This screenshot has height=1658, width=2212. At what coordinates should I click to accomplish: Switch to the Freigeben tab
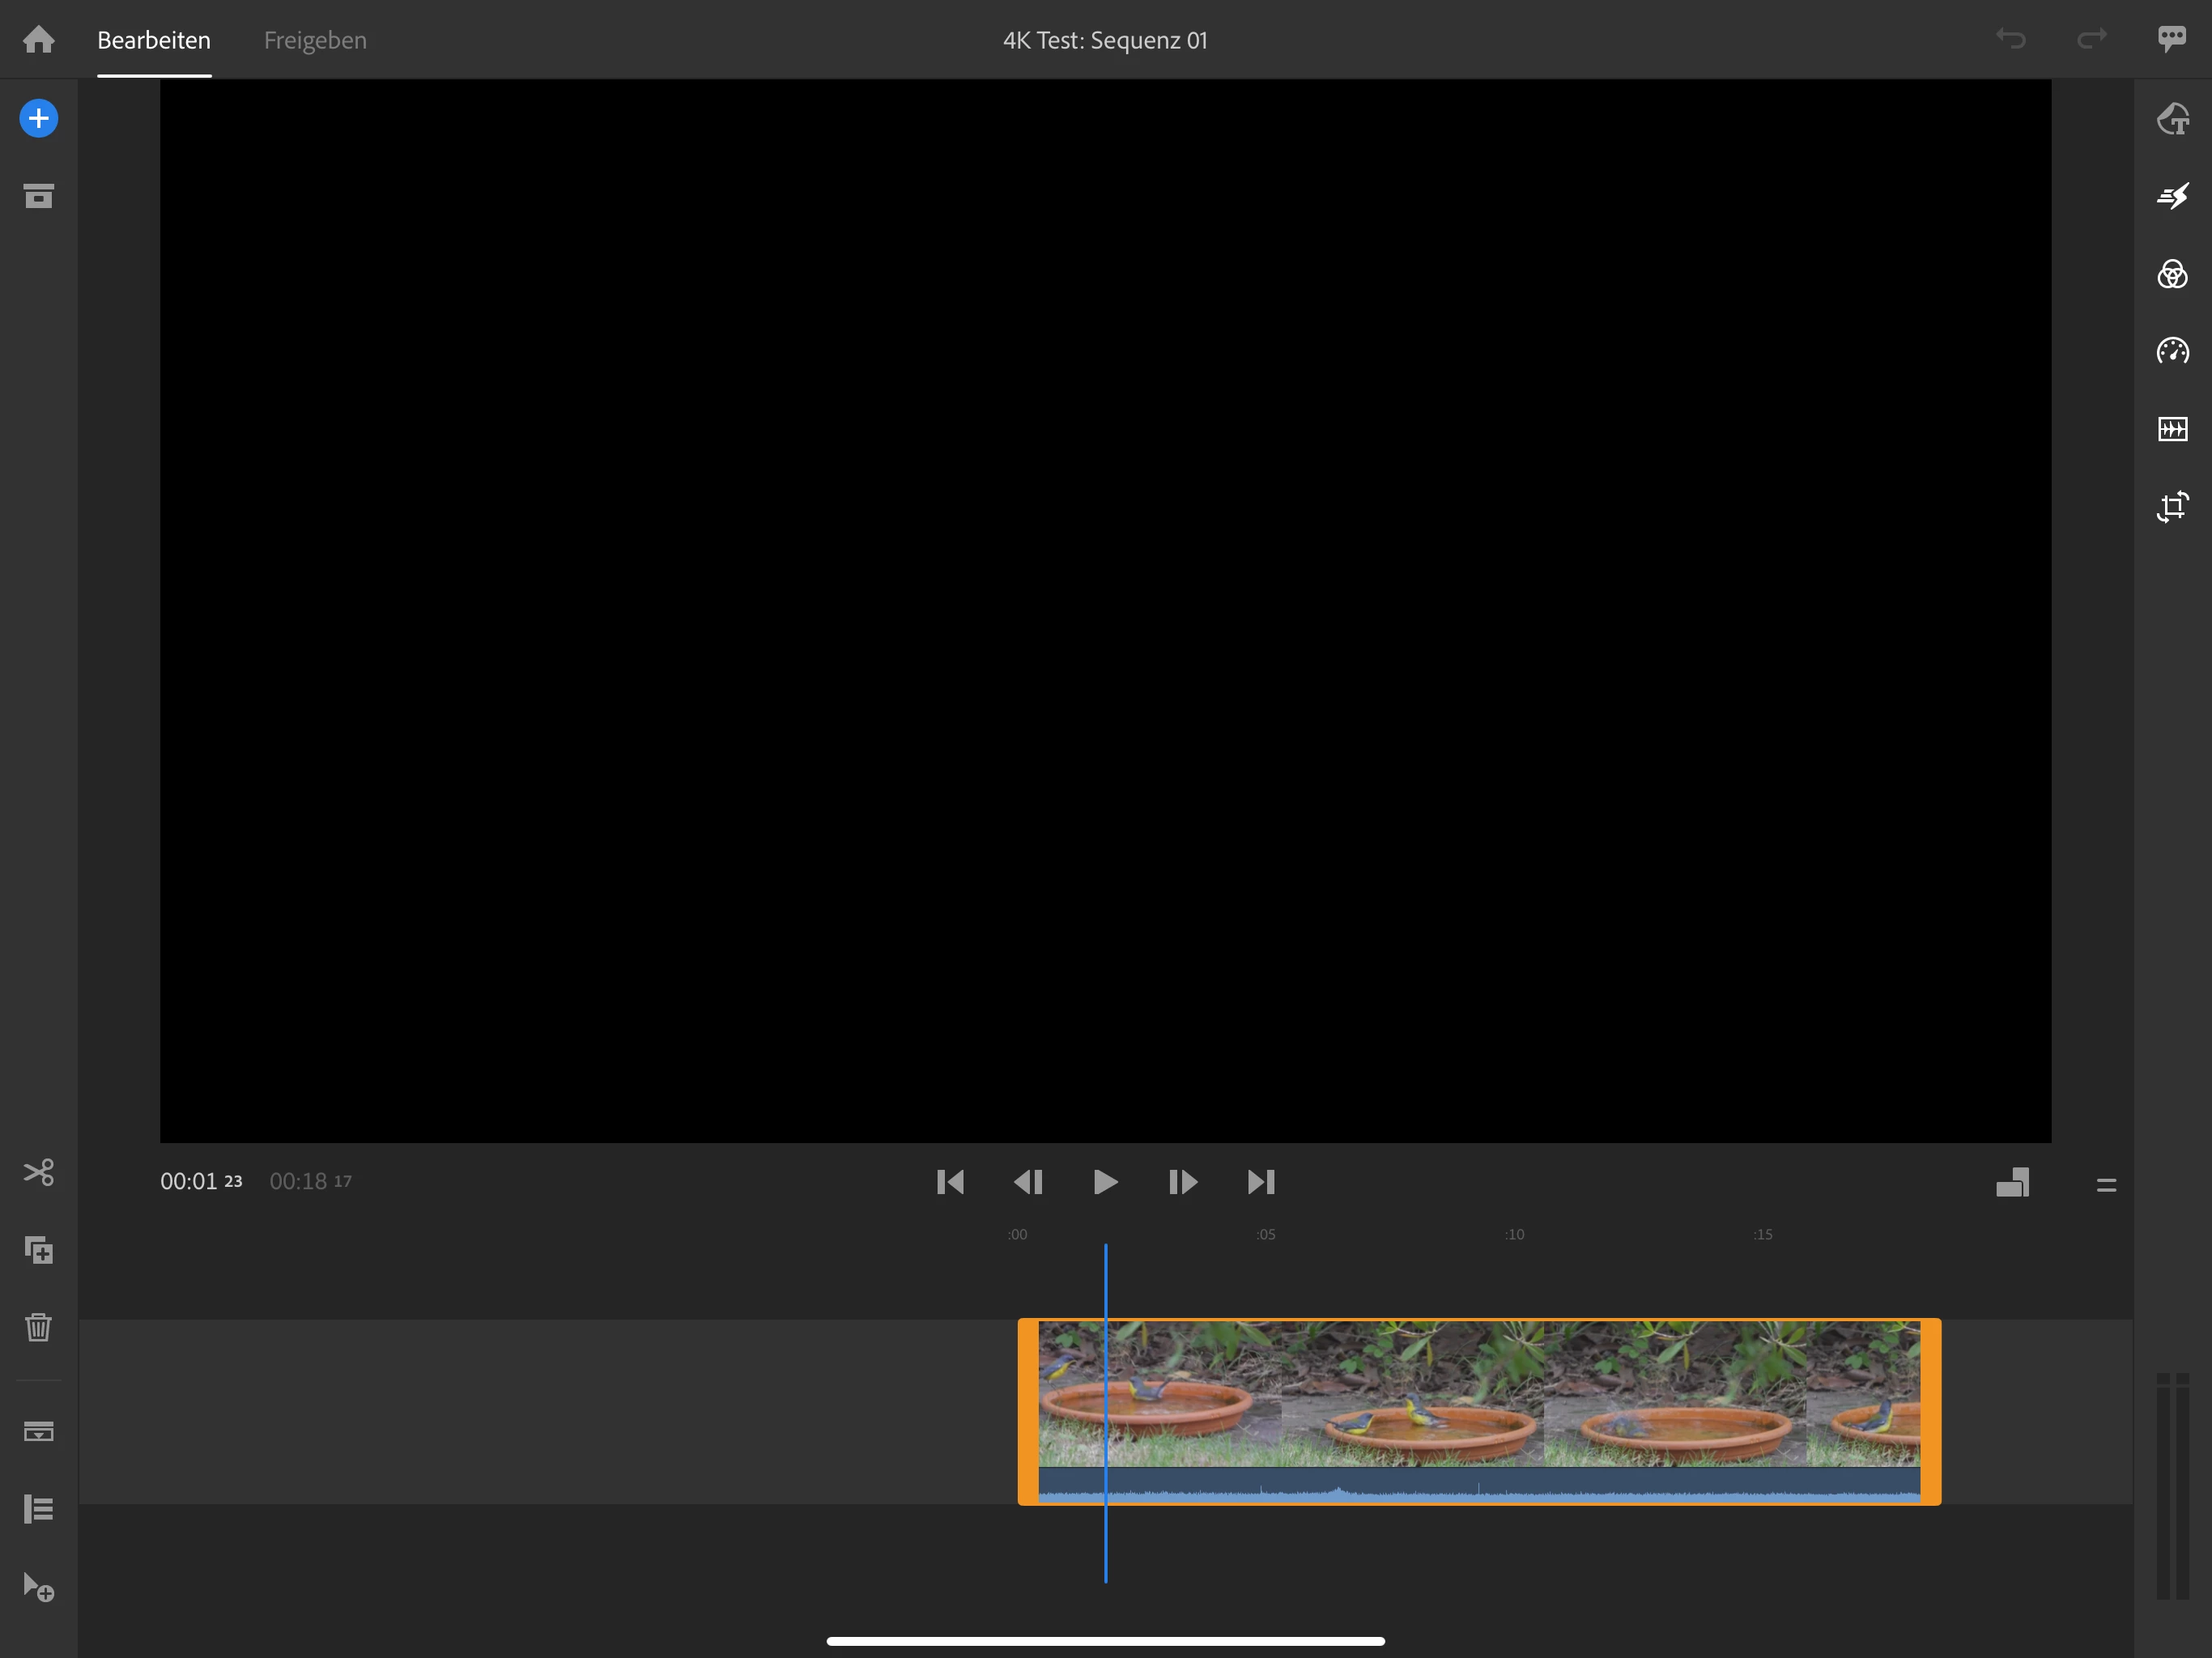click(x=315, y=40)
